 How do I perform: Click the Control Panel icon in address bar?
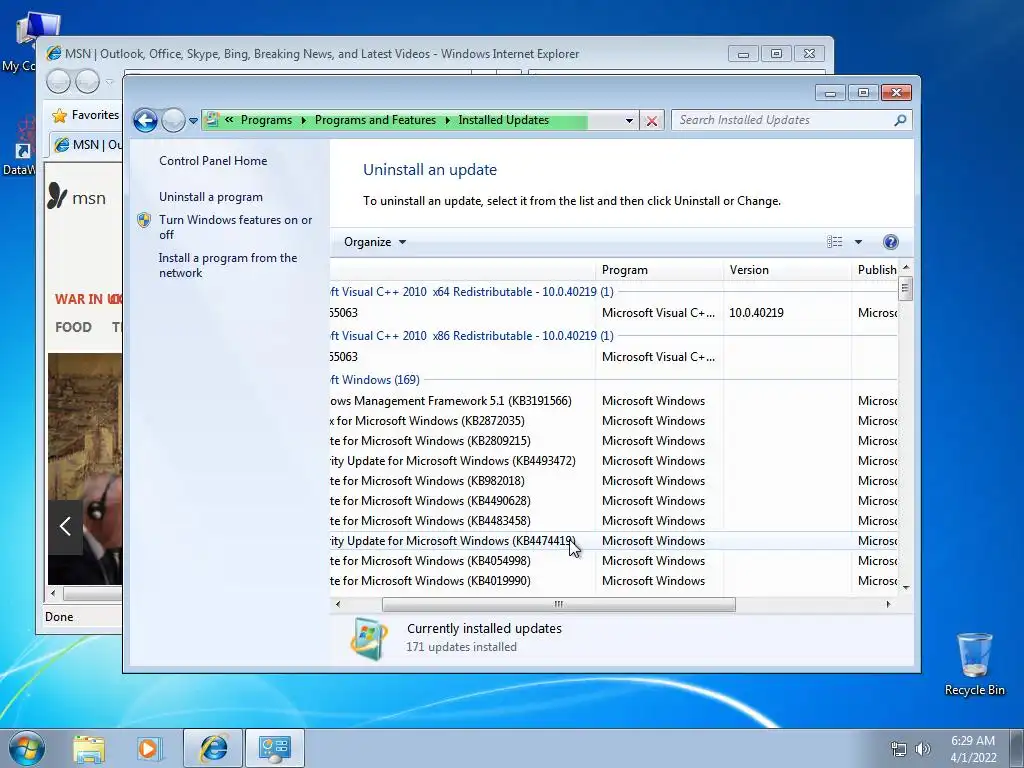[x=212, y=120]
